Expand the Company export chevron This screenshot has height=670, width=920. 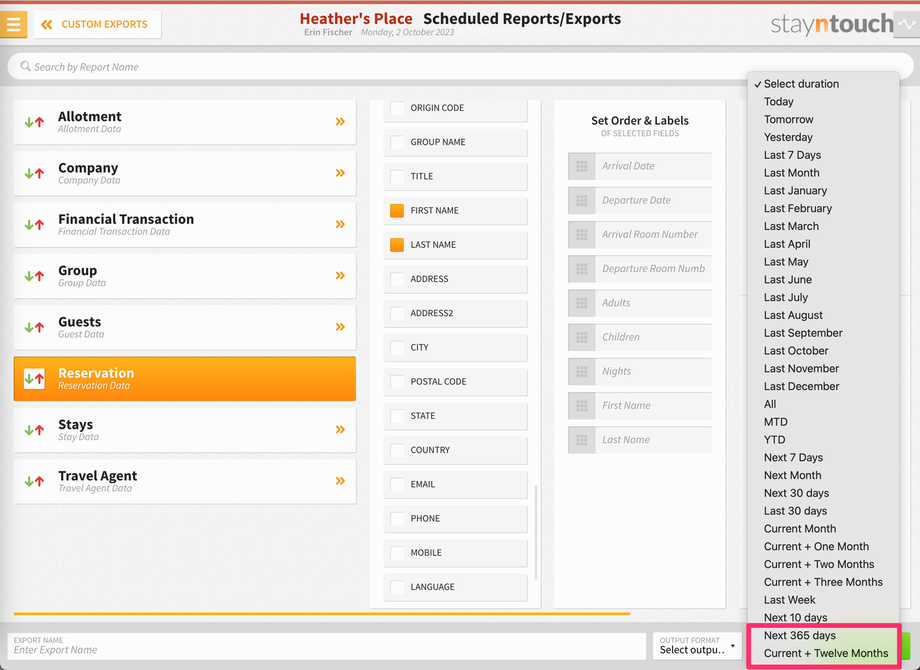click(x=340, y=172)
